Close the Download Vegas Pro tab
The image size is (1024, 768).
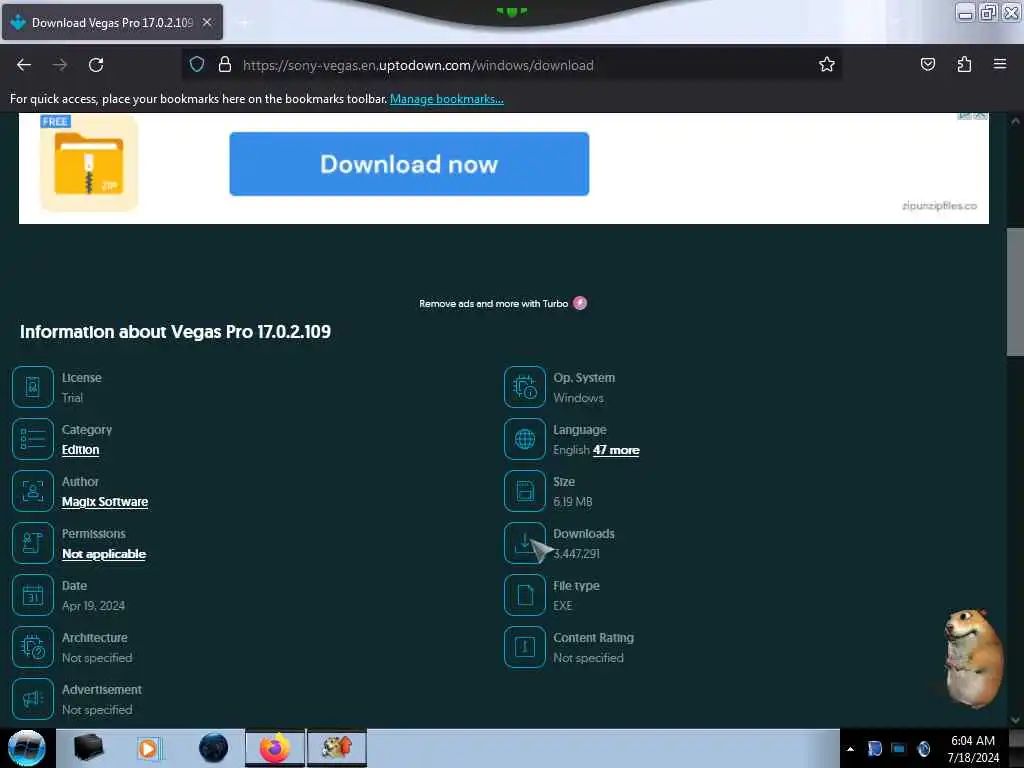coord(207,22)
